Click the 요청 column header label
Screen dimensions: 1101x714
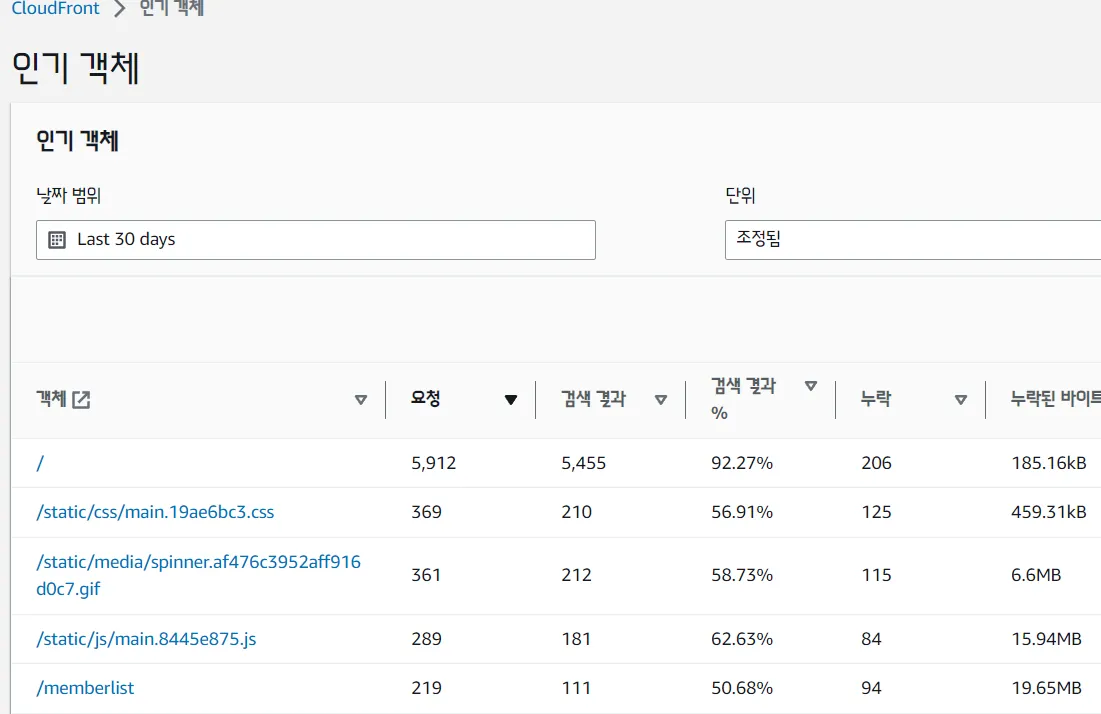click(x=425, y=399)
